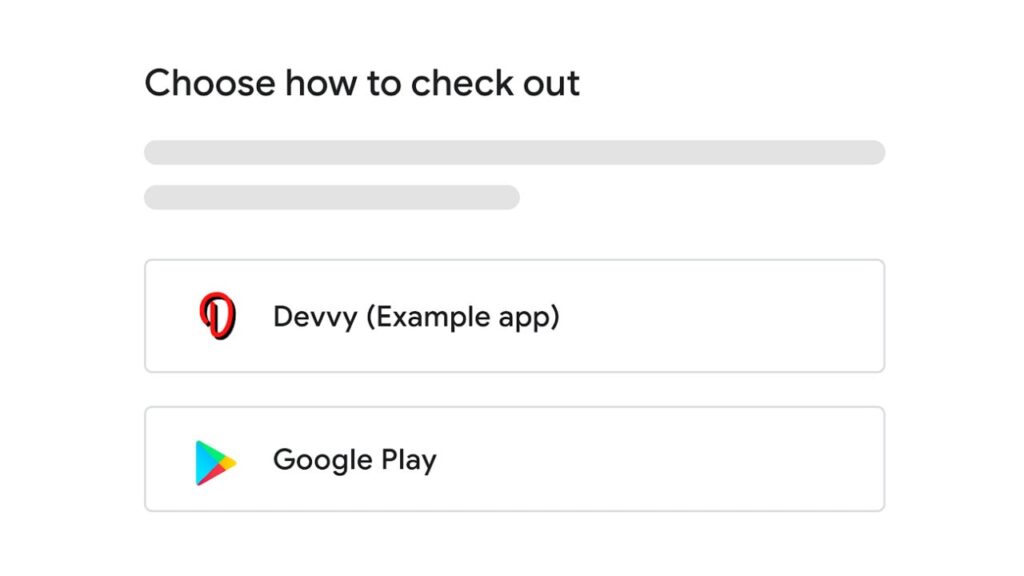
Task: Click empty right side of Google Play card
Action: [x=760, y=459]
